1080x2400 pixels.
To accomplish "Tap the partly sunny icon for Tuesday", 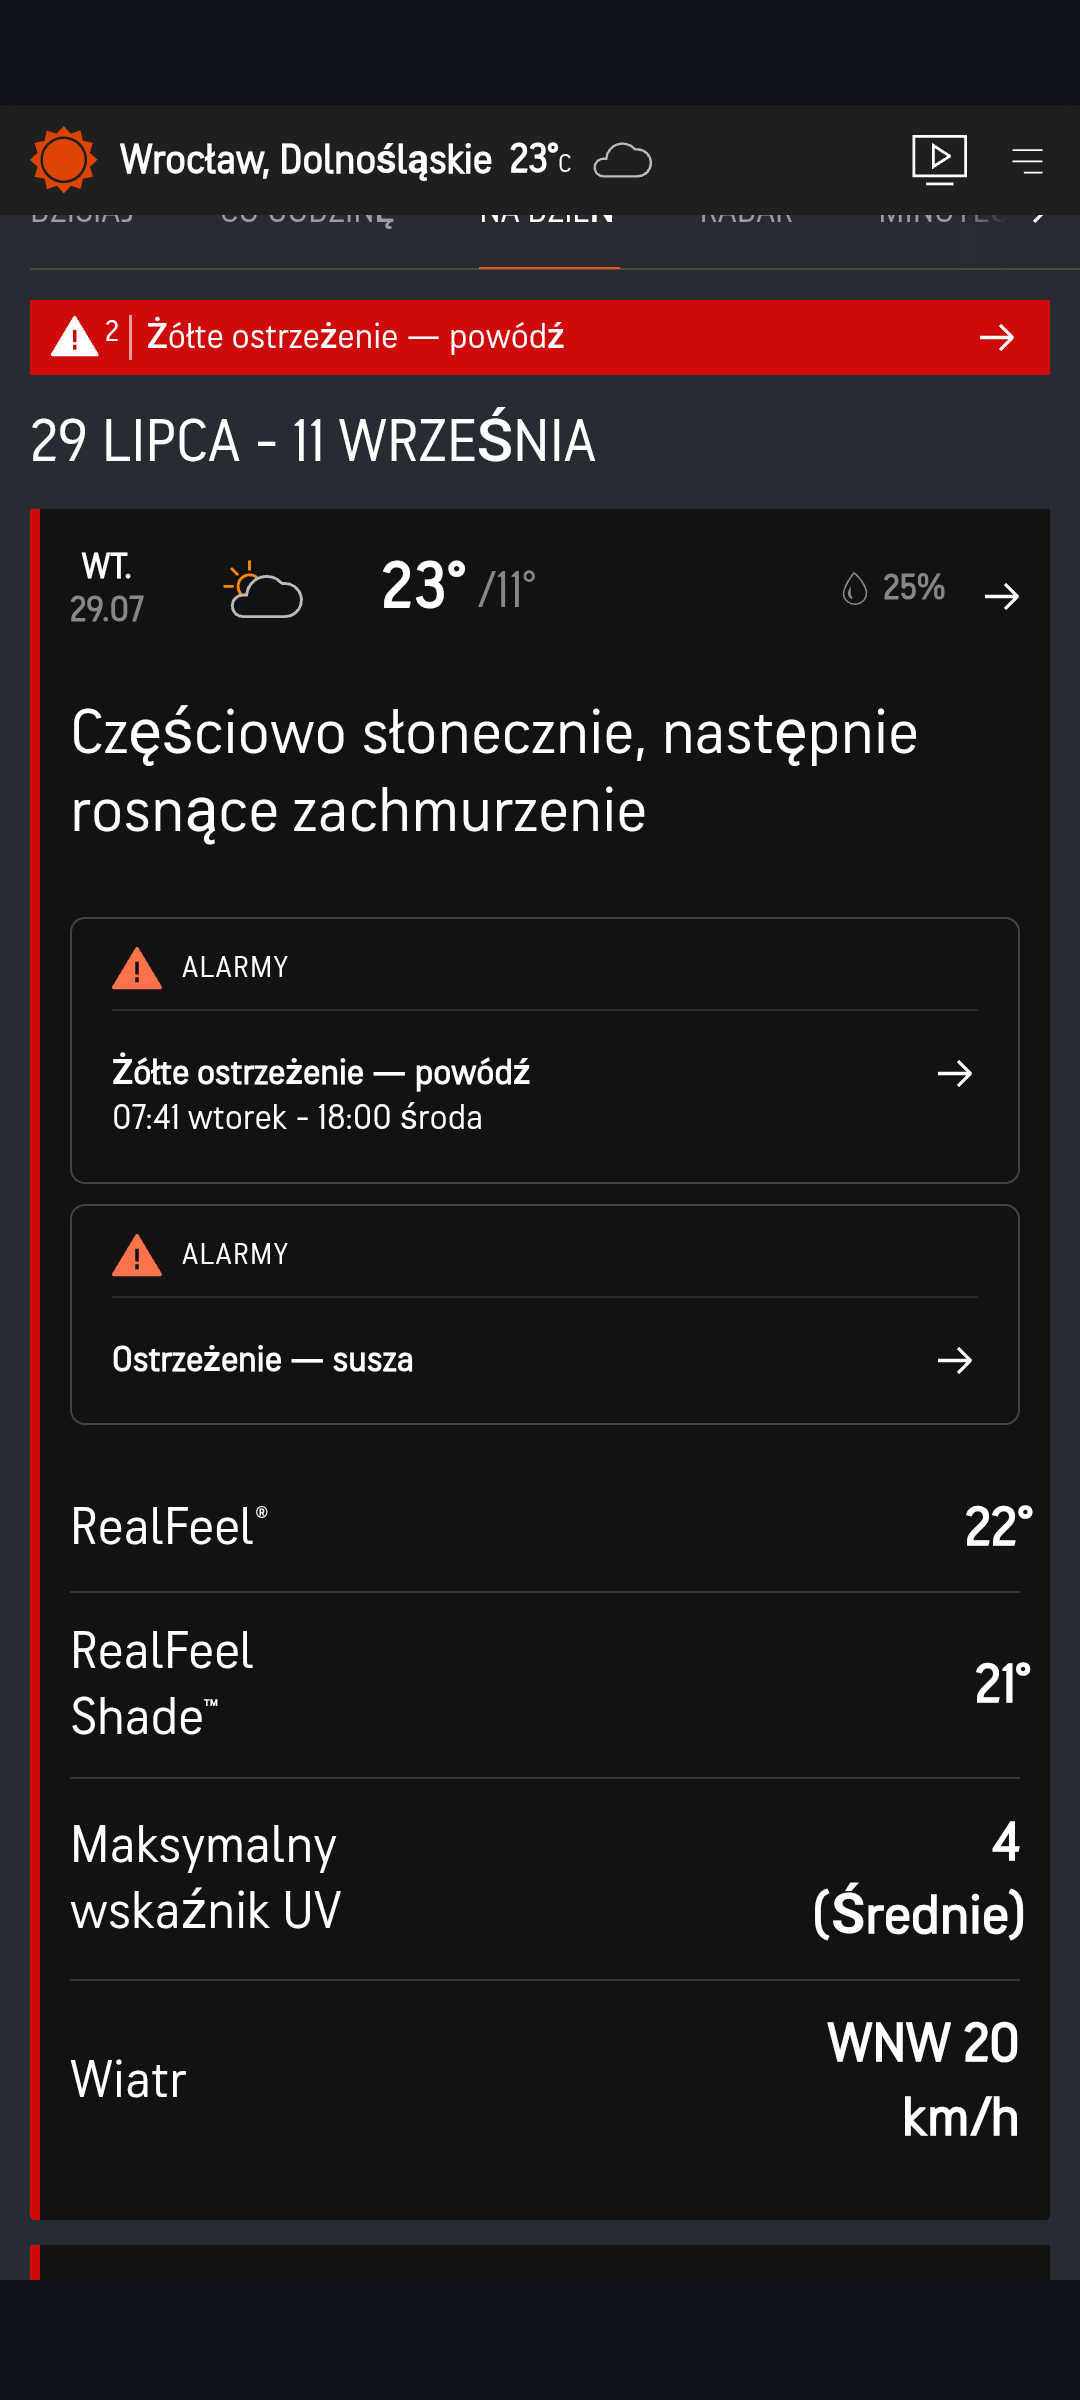I will click(263, 590).
